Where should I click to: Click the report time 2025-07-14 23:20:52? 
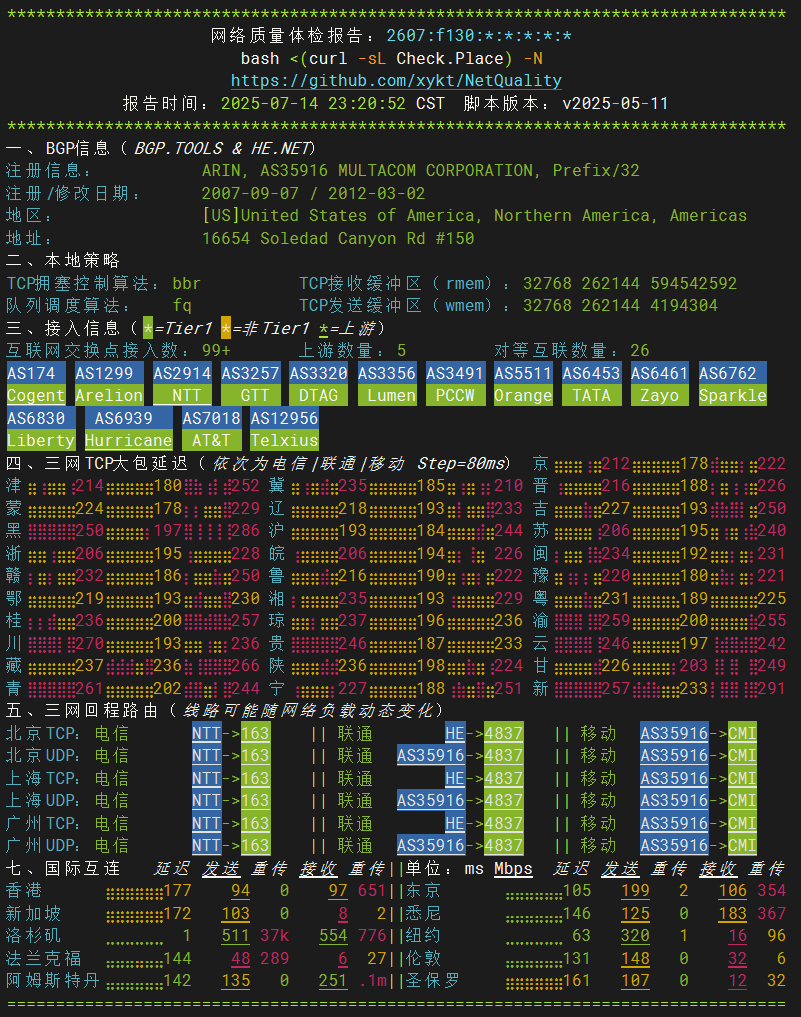313,103
